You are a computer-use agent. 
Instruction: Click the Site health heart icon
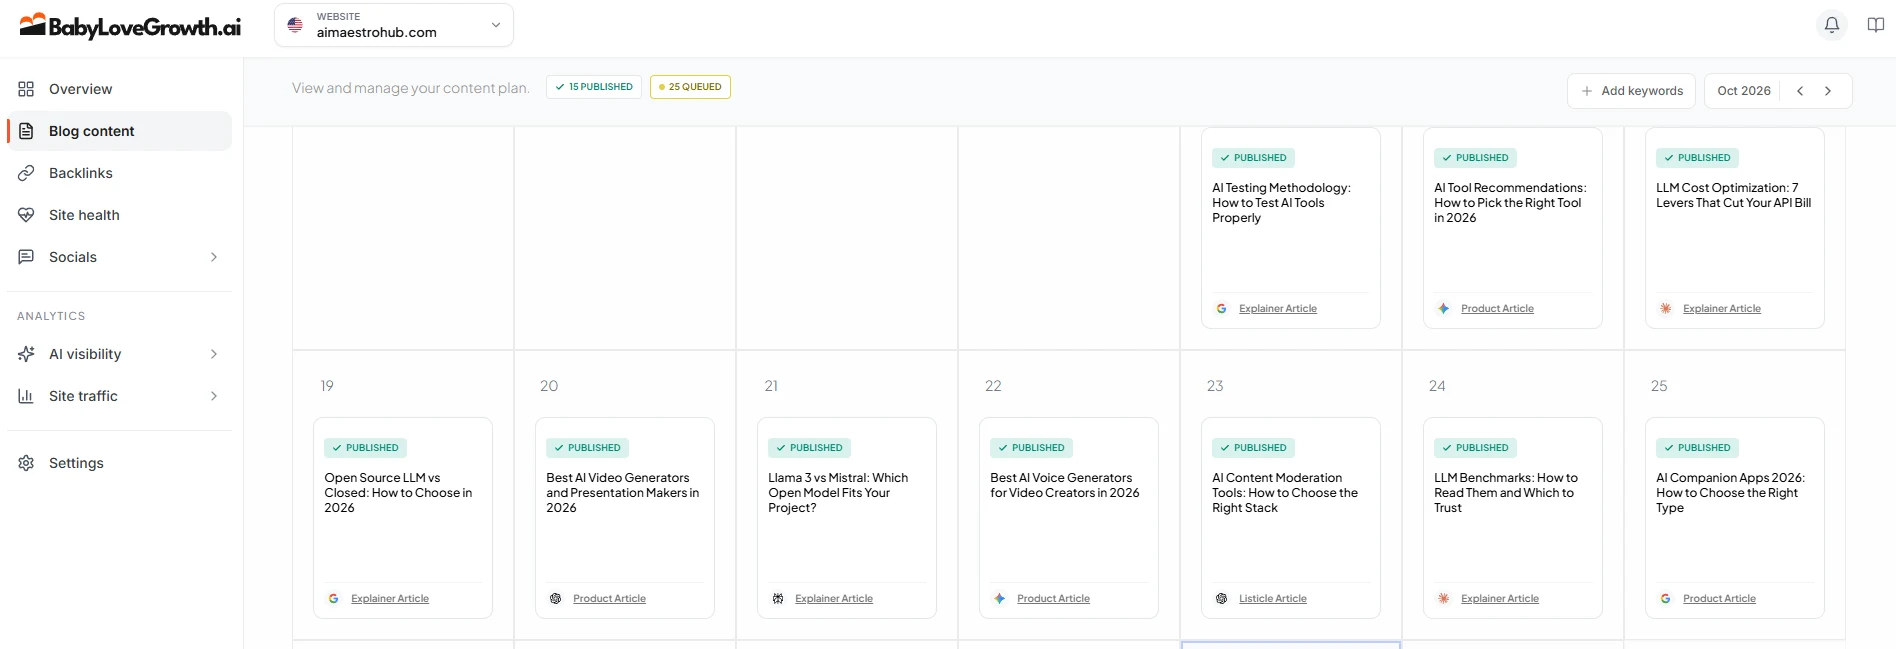point(26,215)
